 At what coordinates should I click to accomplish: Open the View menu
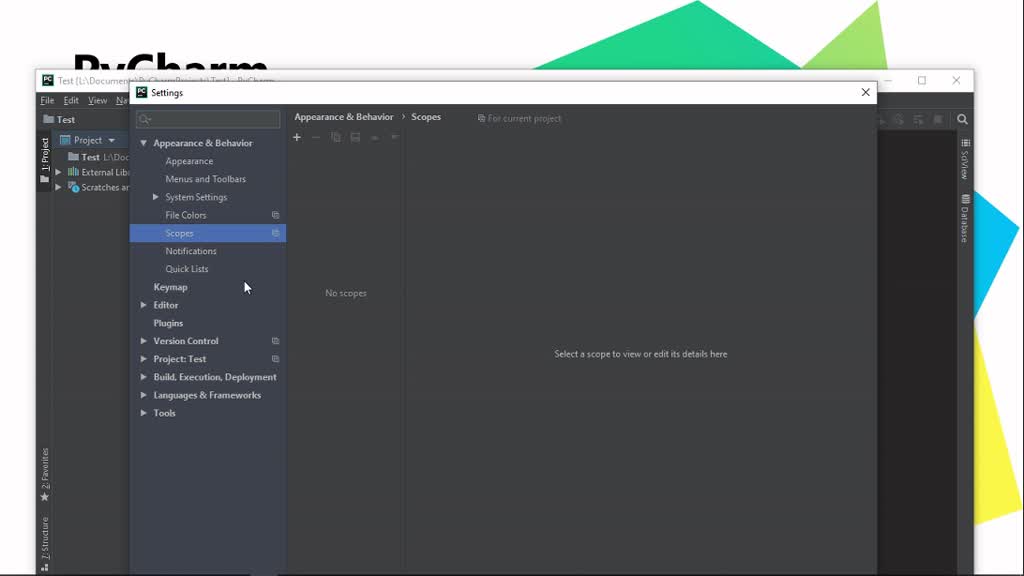click(97, 101)
